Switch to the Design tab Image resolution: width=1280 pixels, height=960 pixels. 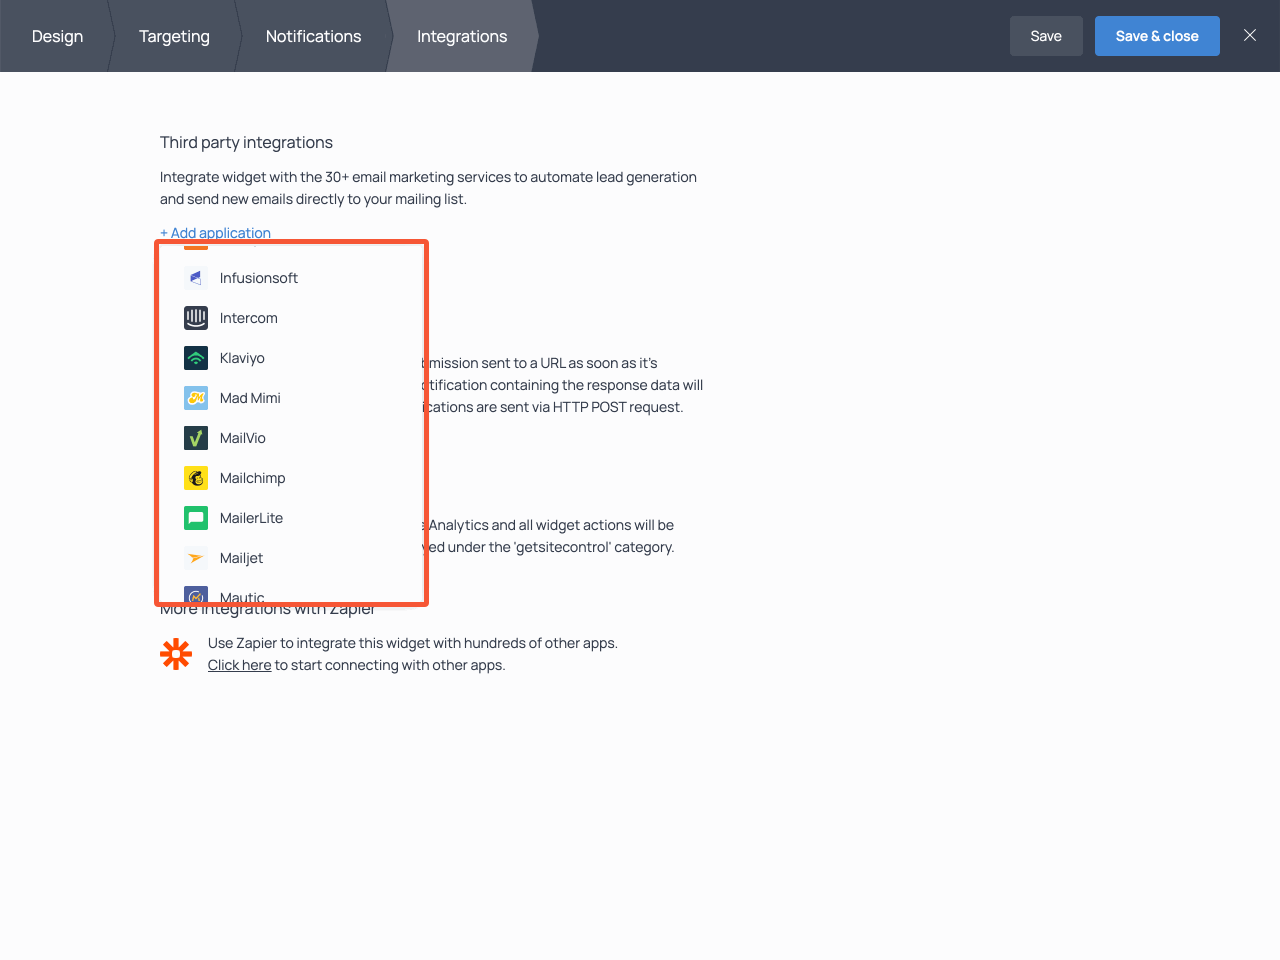(57, 36)
